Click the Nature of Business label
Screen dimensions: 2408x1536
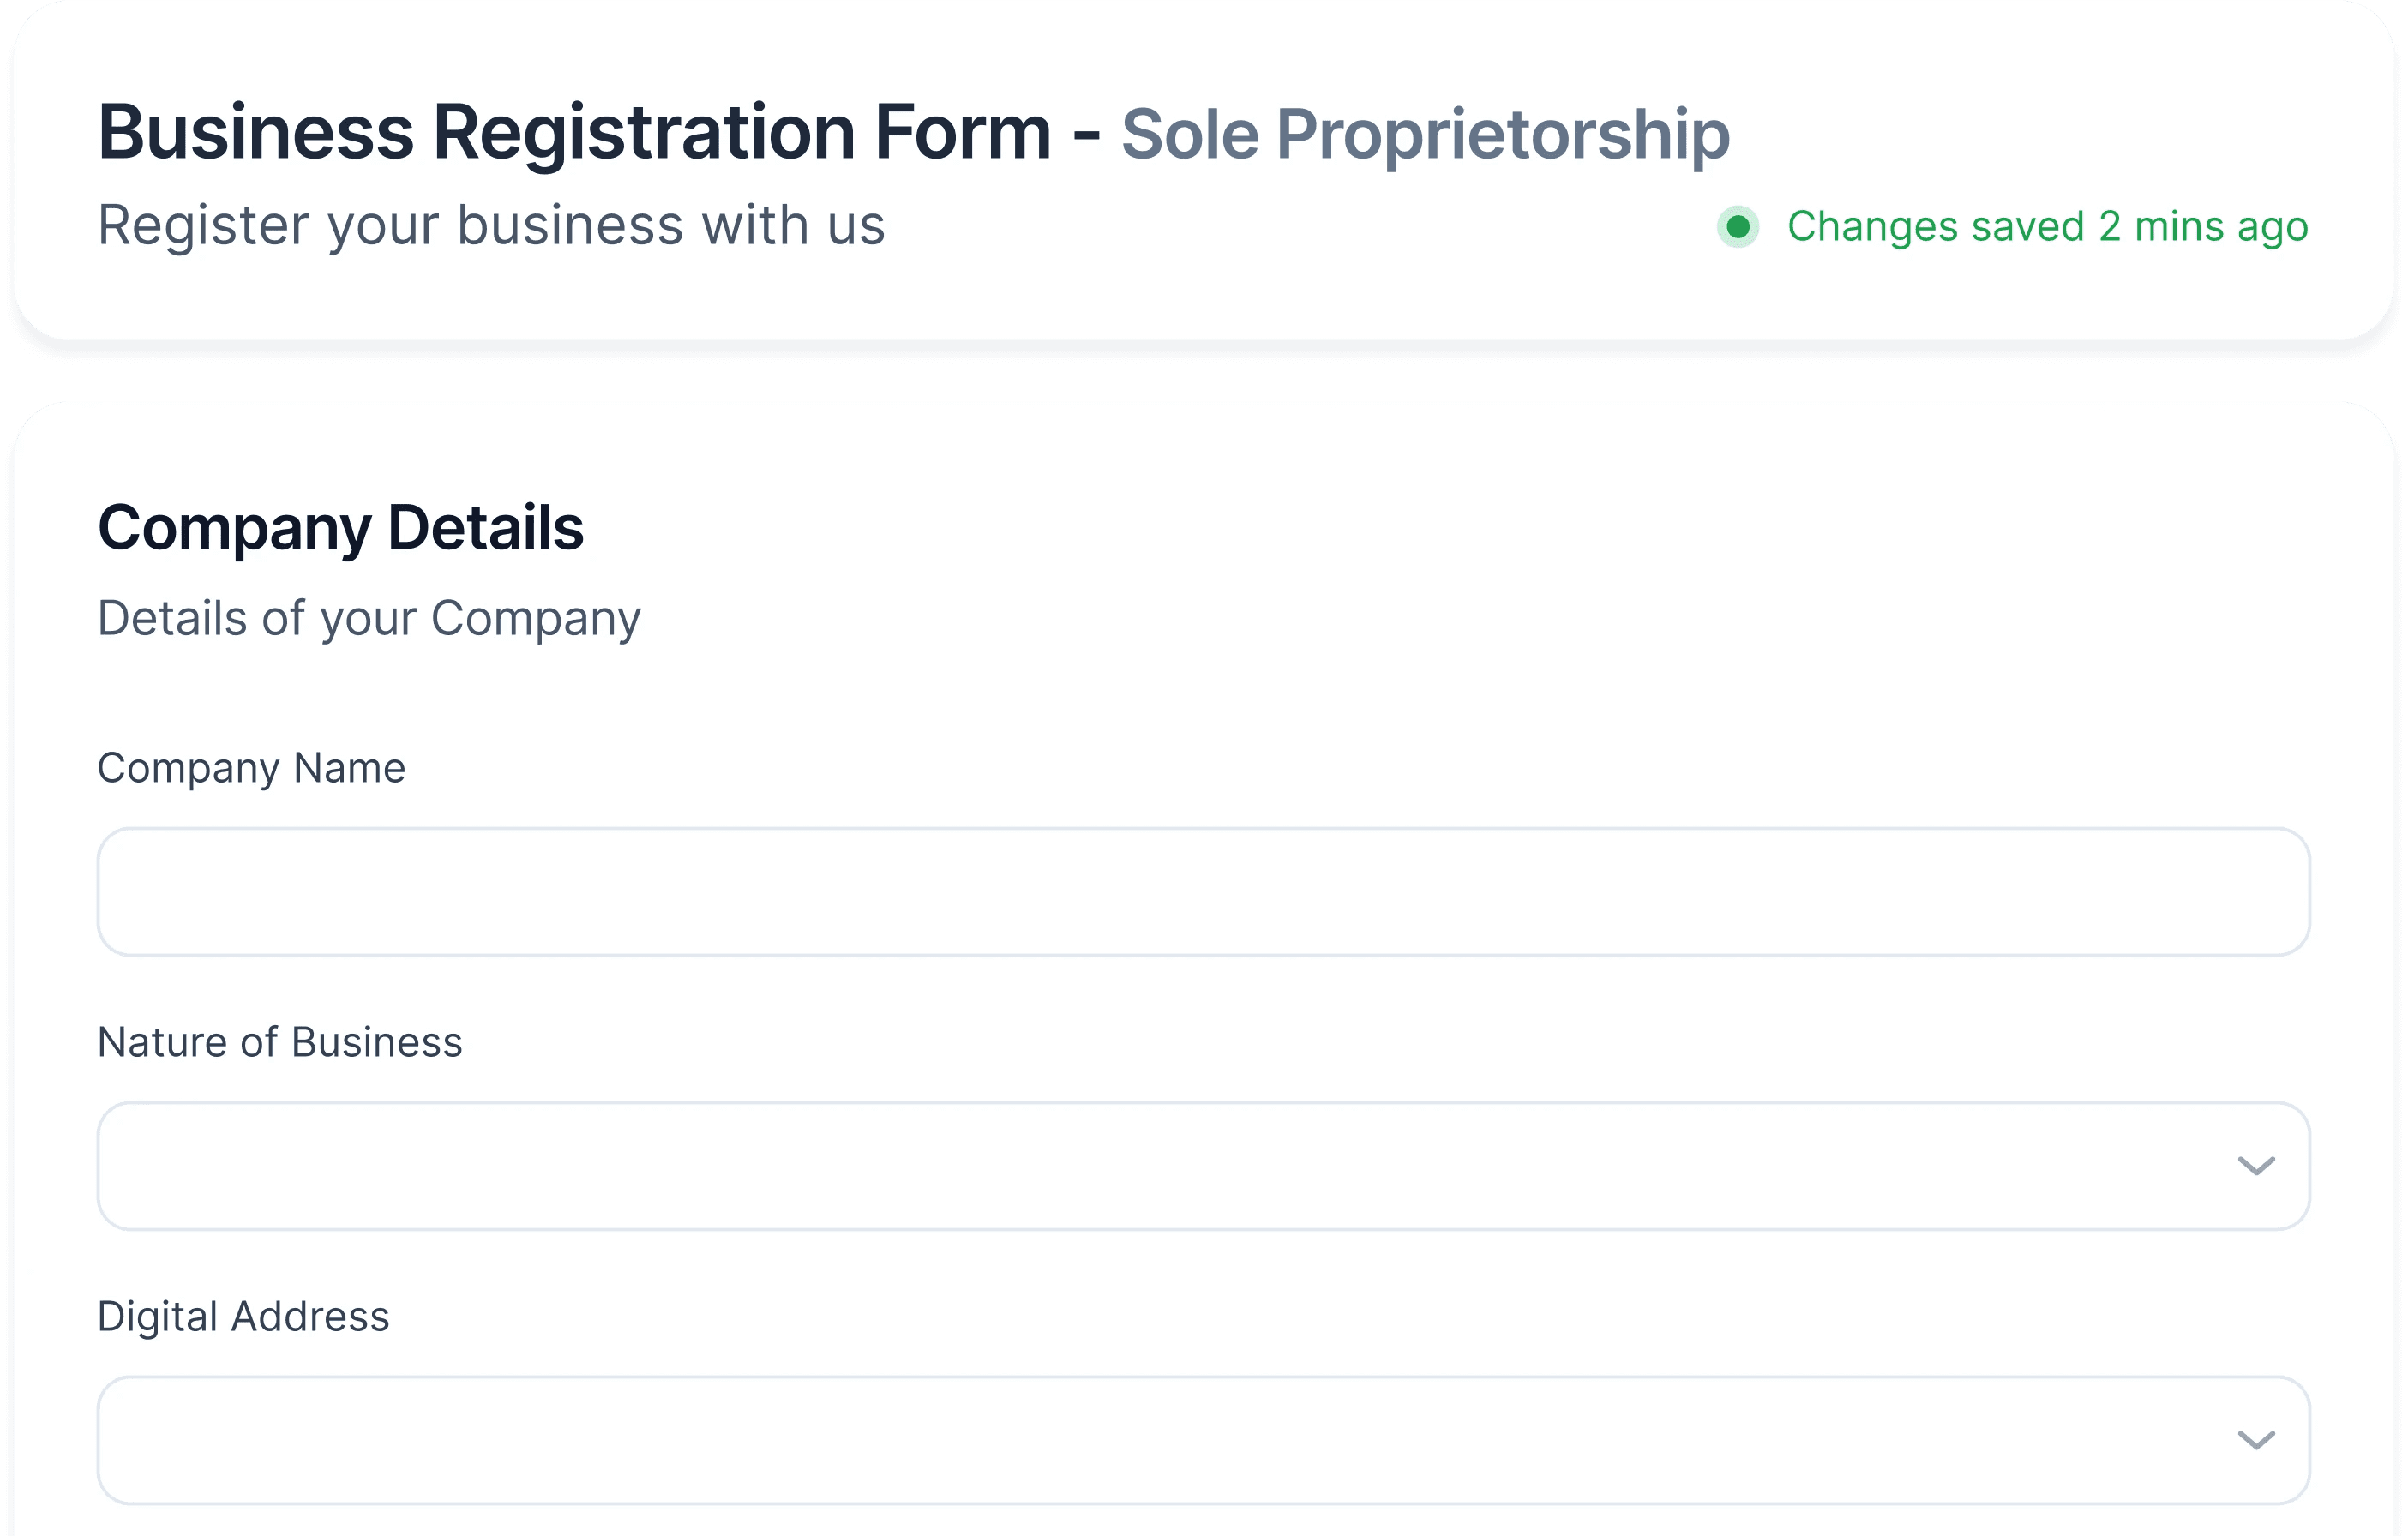click(280, 1042)
